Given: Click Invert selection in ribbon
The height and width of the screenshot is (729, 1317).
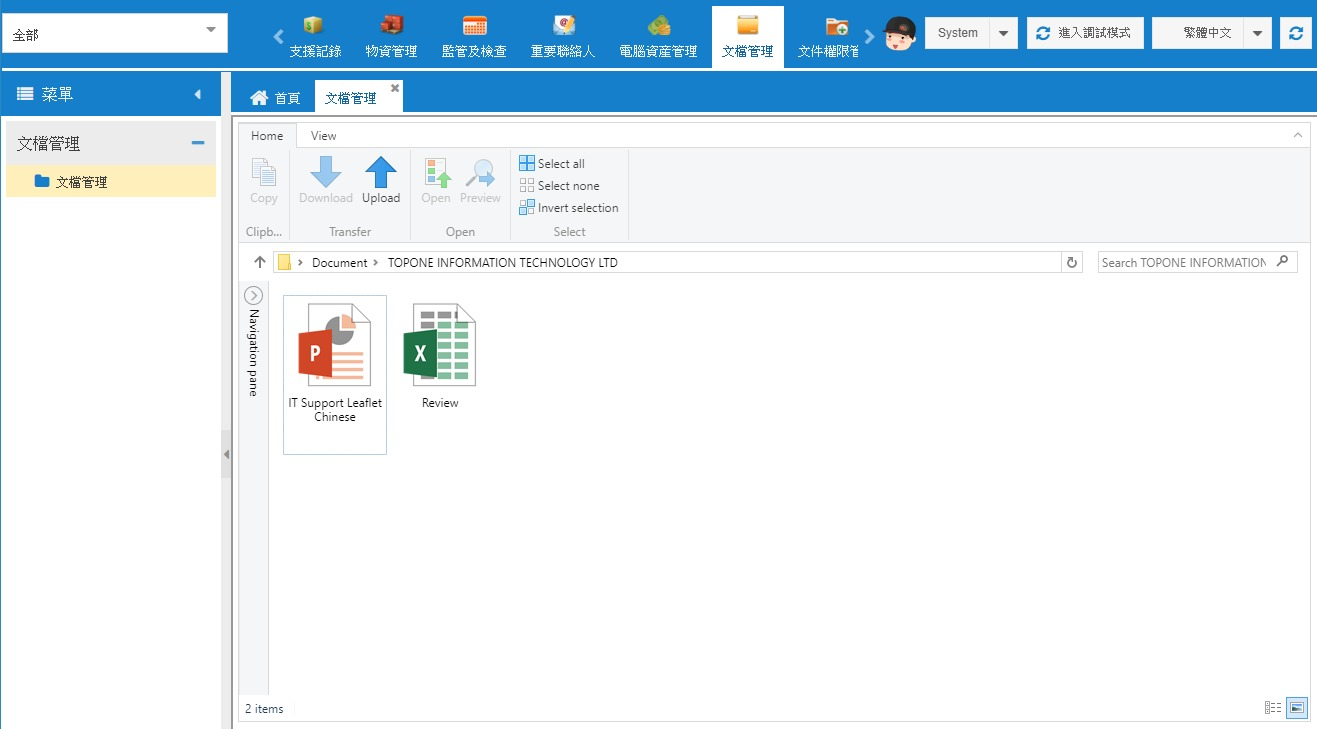Looking at the screenshot, I should click(x=569, y=208).
